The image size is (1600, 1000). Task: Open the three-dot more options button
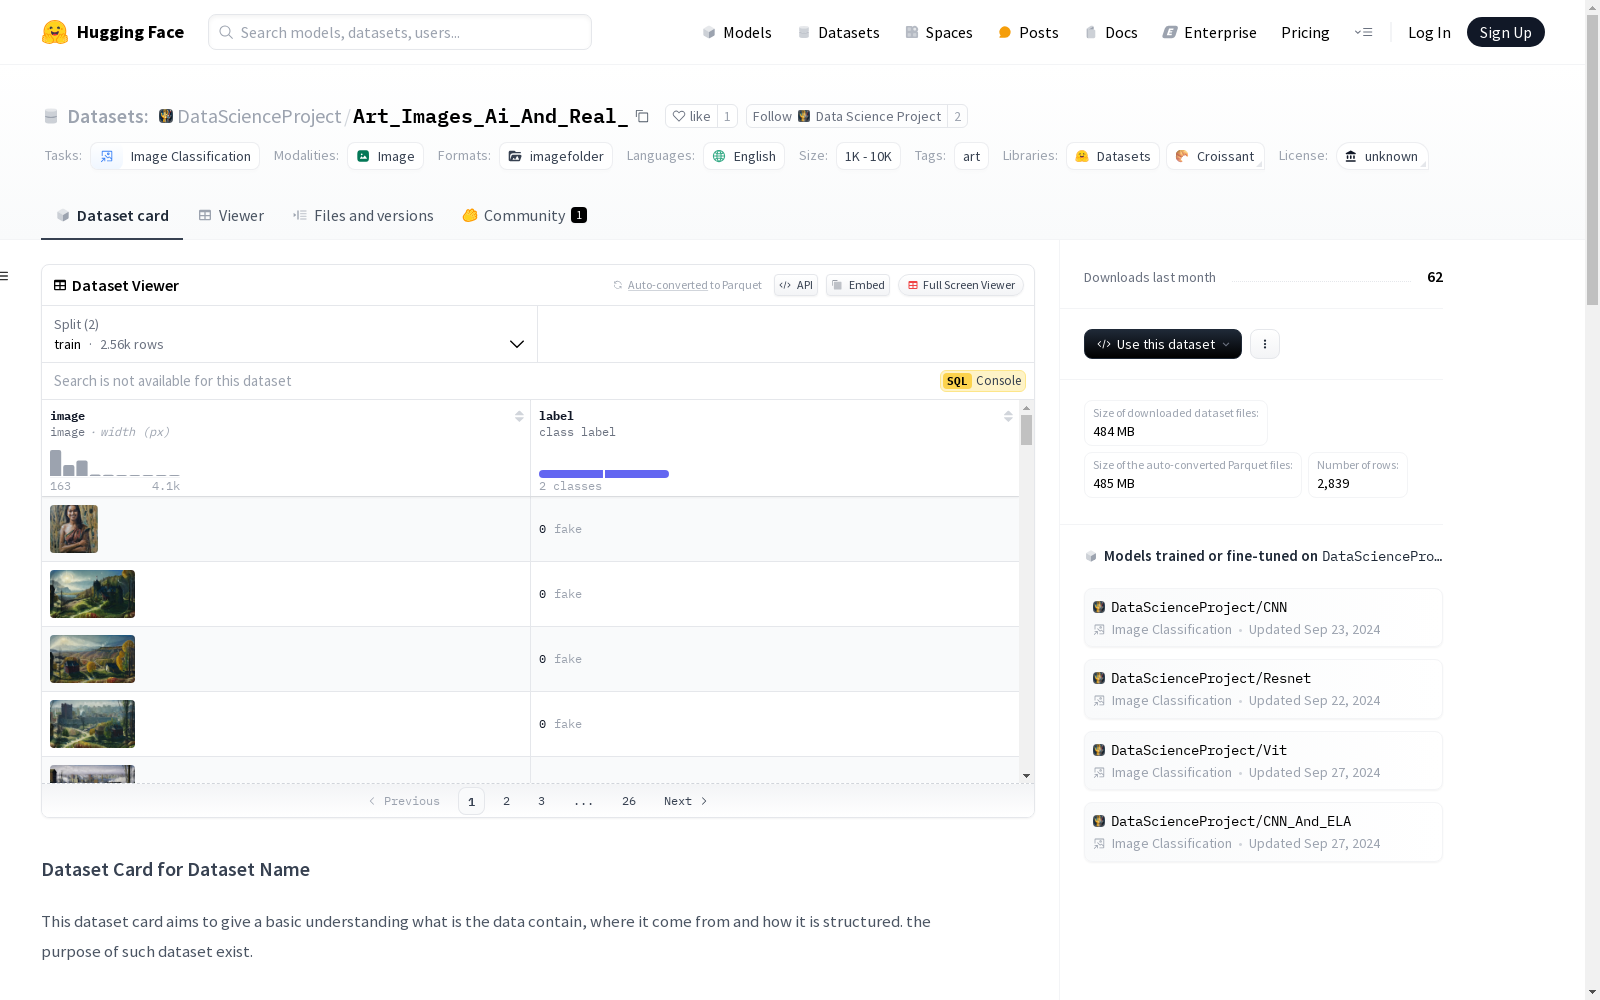pyautogui.click(x=1265, y=344)
